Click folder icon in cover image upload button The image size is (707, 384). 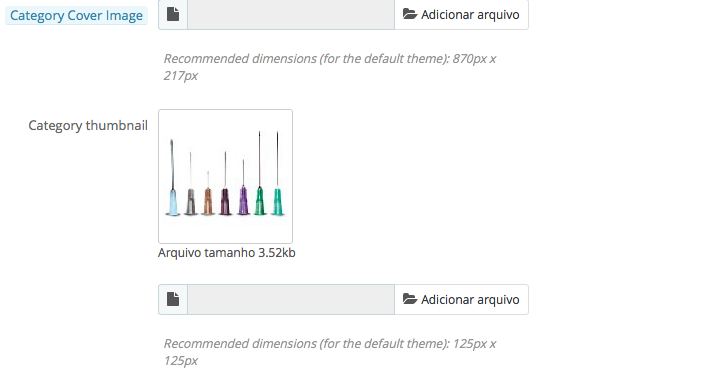[x=409, y=14]
